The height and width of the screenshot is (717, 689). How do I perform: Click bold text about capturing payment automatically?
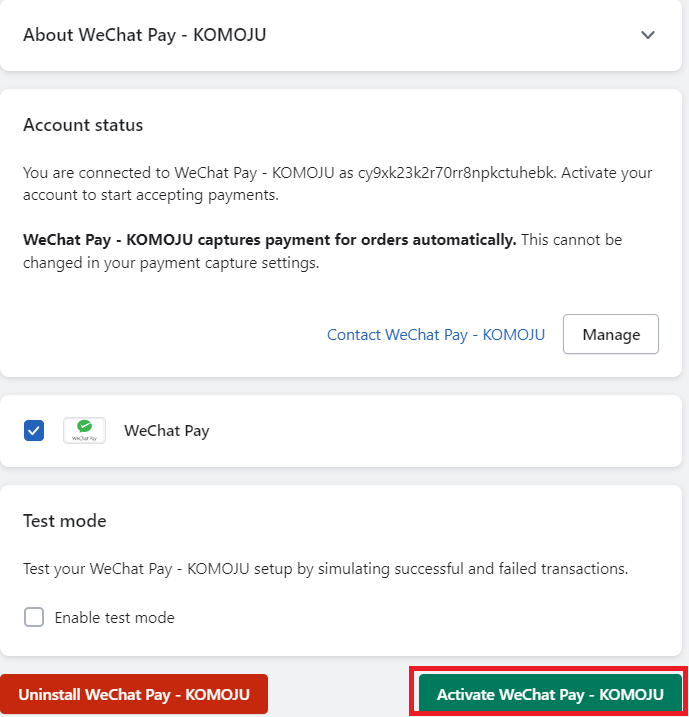click(270, 240)
